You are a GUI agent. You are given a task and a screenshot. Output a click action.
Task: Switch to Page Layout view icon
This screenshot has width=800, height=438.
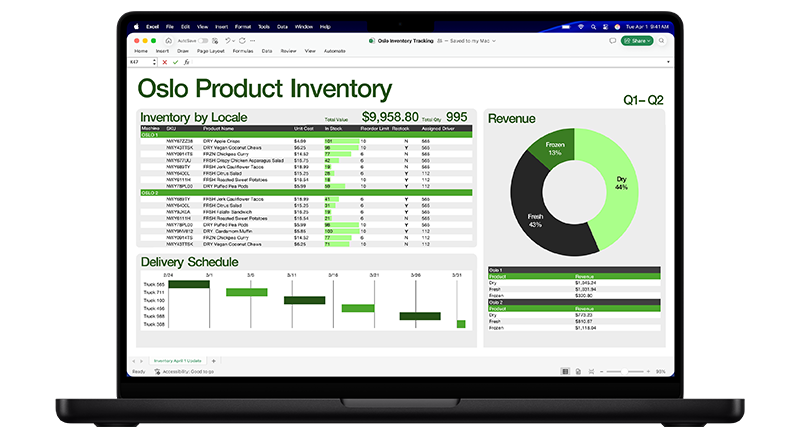tap(579, 371)
